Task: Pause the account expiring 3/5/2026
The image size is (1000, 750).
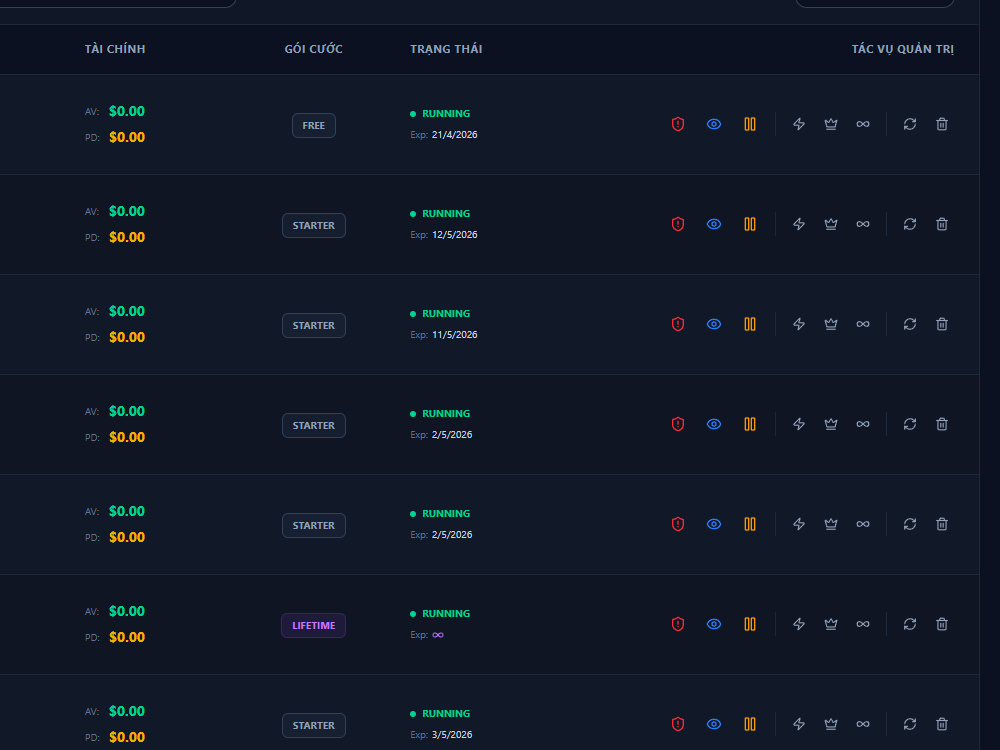Action: 750,724
